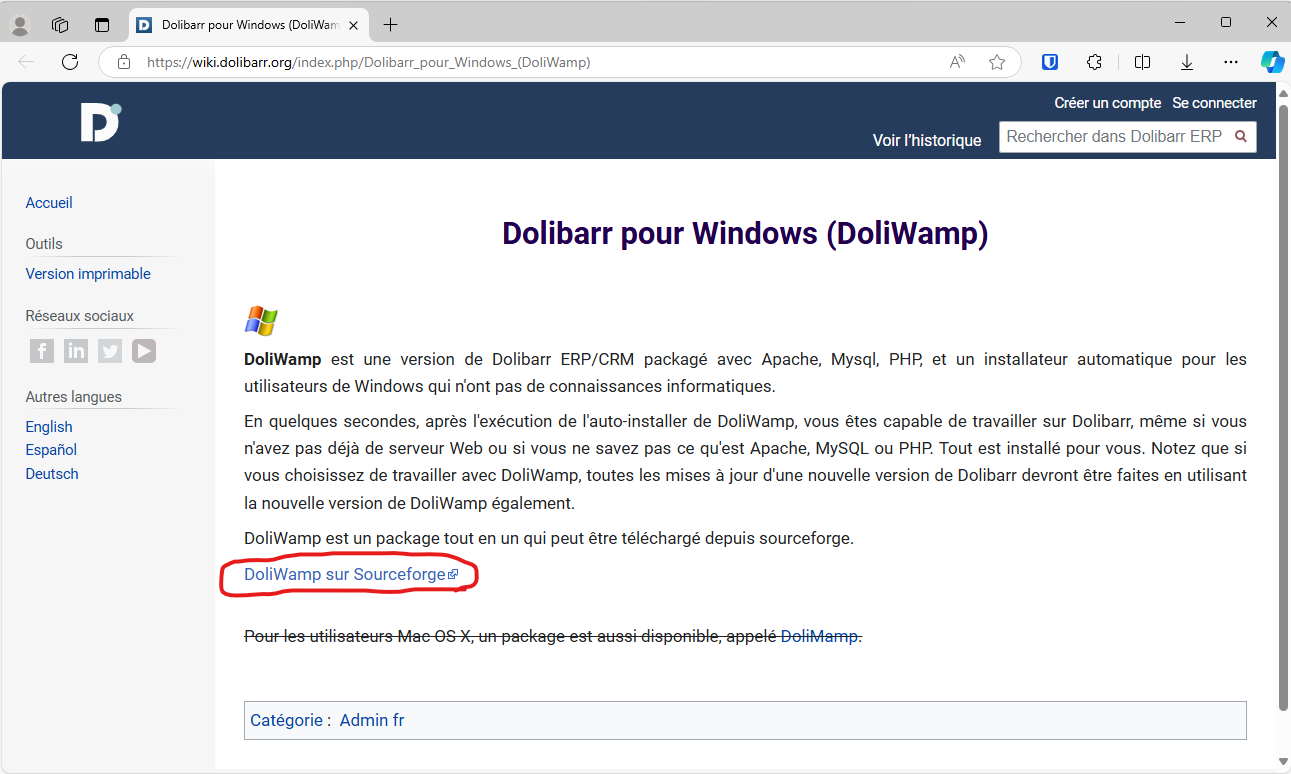1291x774 pixels.
Task: Add page to favorites star icon
Action: 997,62
